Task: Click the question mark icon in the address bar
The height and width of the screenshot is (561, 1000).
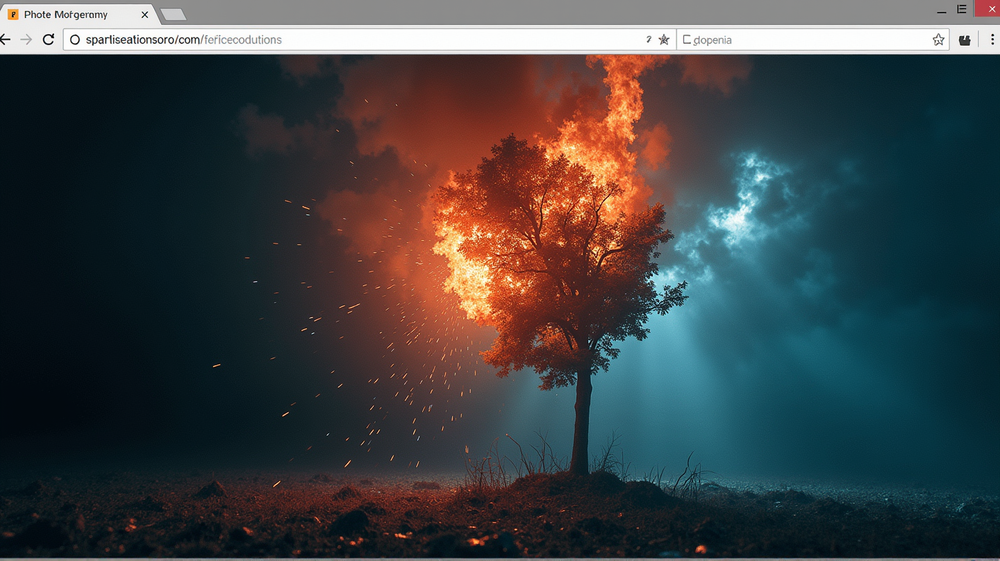Action: [x=648, y=39]
